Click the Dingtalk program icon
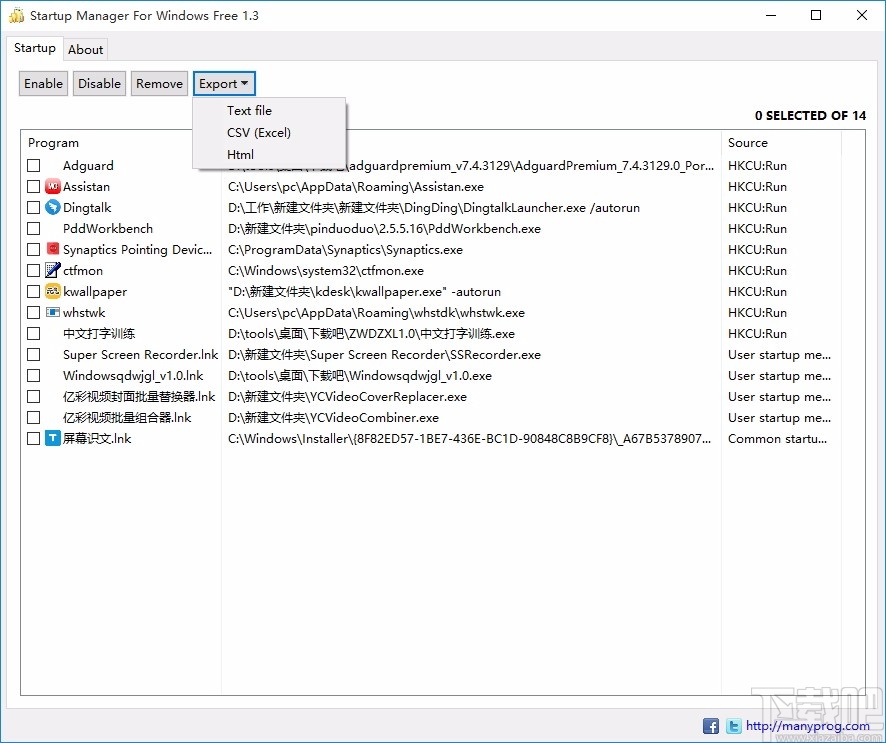Screen dimensions: 886x743 (x=52, y=207)
